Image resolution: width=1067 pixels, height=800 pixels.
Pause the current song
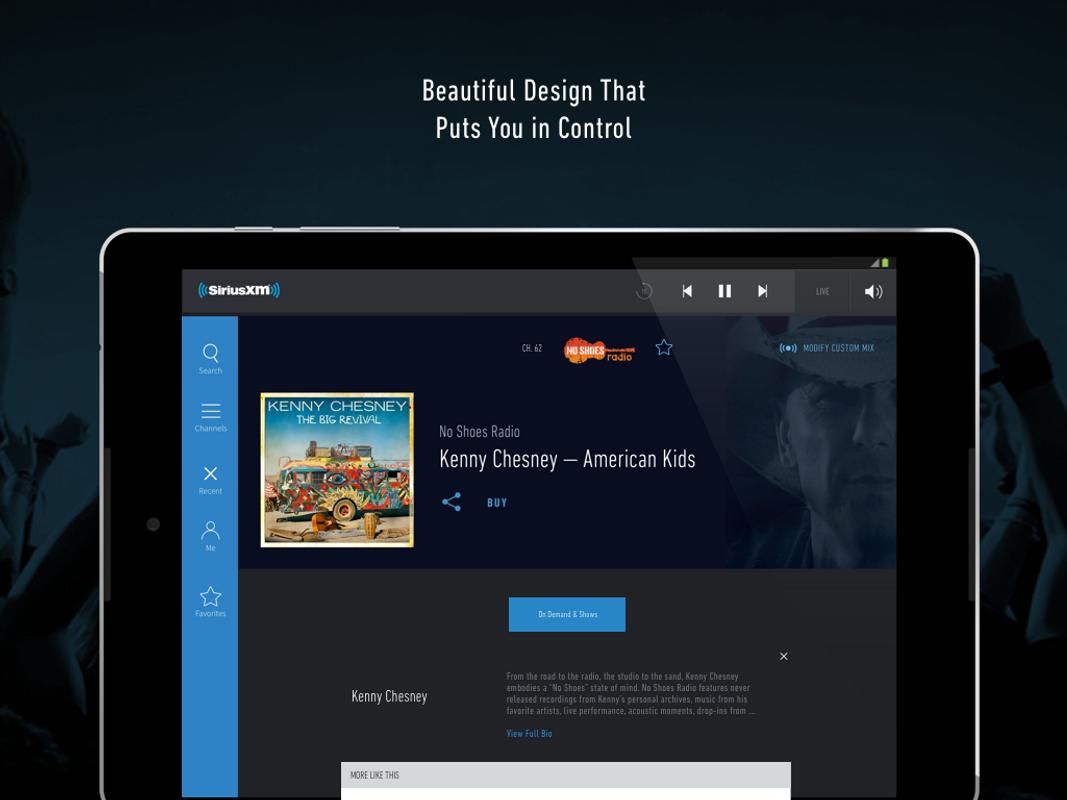click(x=724, y=291)
